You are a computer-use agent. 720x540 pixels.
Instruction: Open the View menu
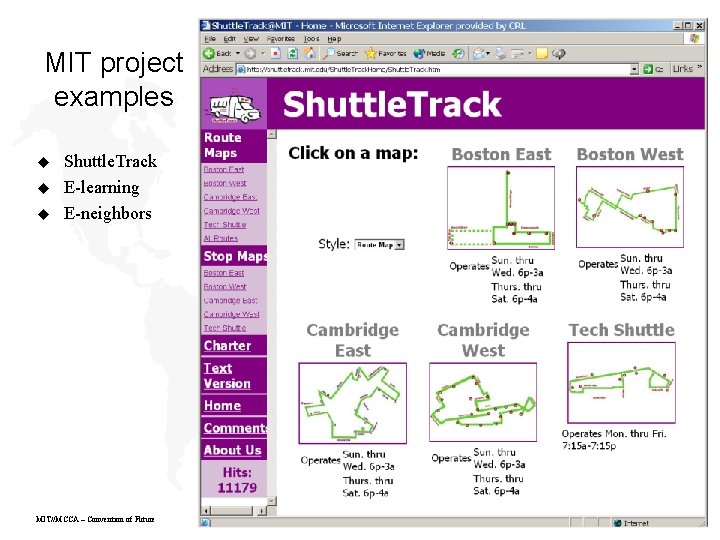pos(251,39)
